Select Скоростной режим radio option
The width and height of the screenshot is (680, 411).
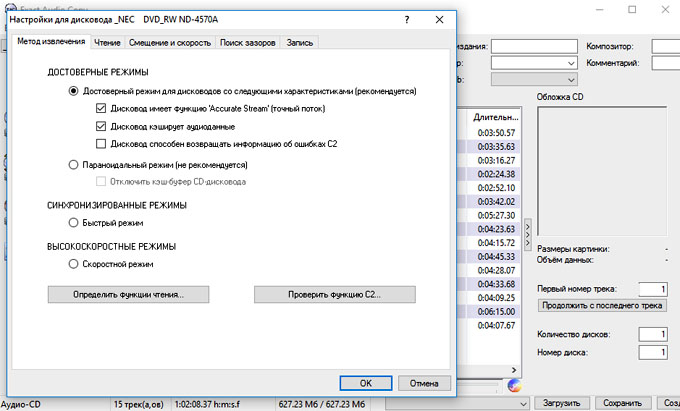73,264
